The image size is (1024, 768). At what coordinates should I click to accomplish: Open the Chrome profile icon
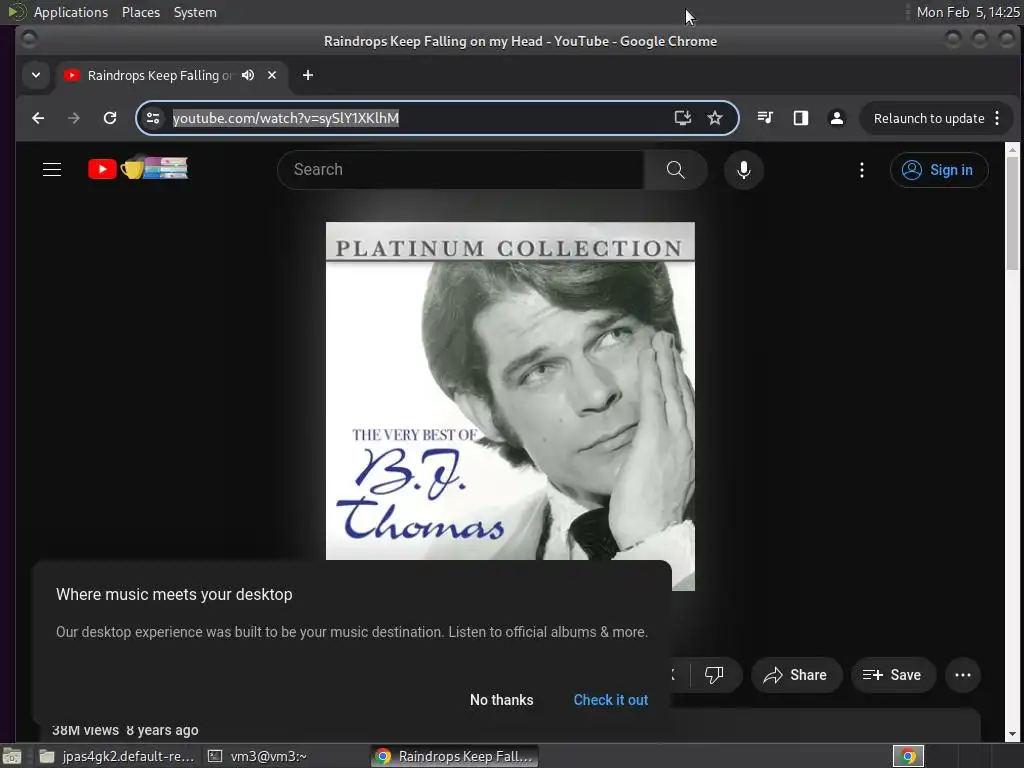click(837, 118)
